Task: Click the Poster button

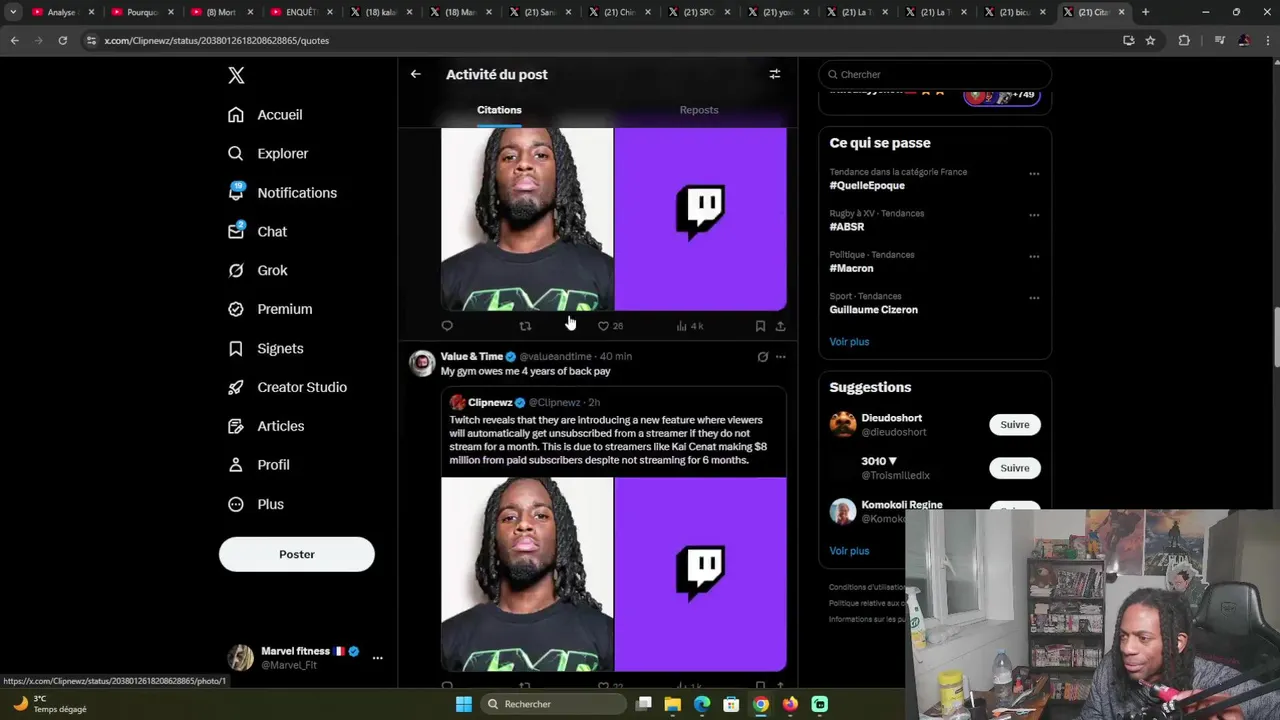Action: tap(297, 554)
